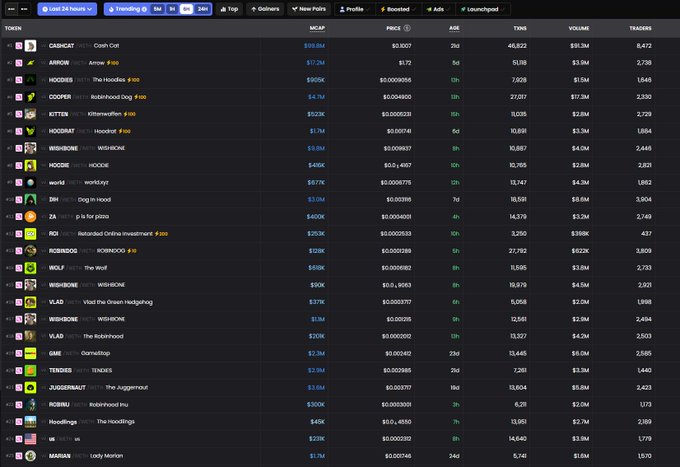Toggle the second compact view button
Viewport: 680px width, 467px height.
tap(24, 9)
